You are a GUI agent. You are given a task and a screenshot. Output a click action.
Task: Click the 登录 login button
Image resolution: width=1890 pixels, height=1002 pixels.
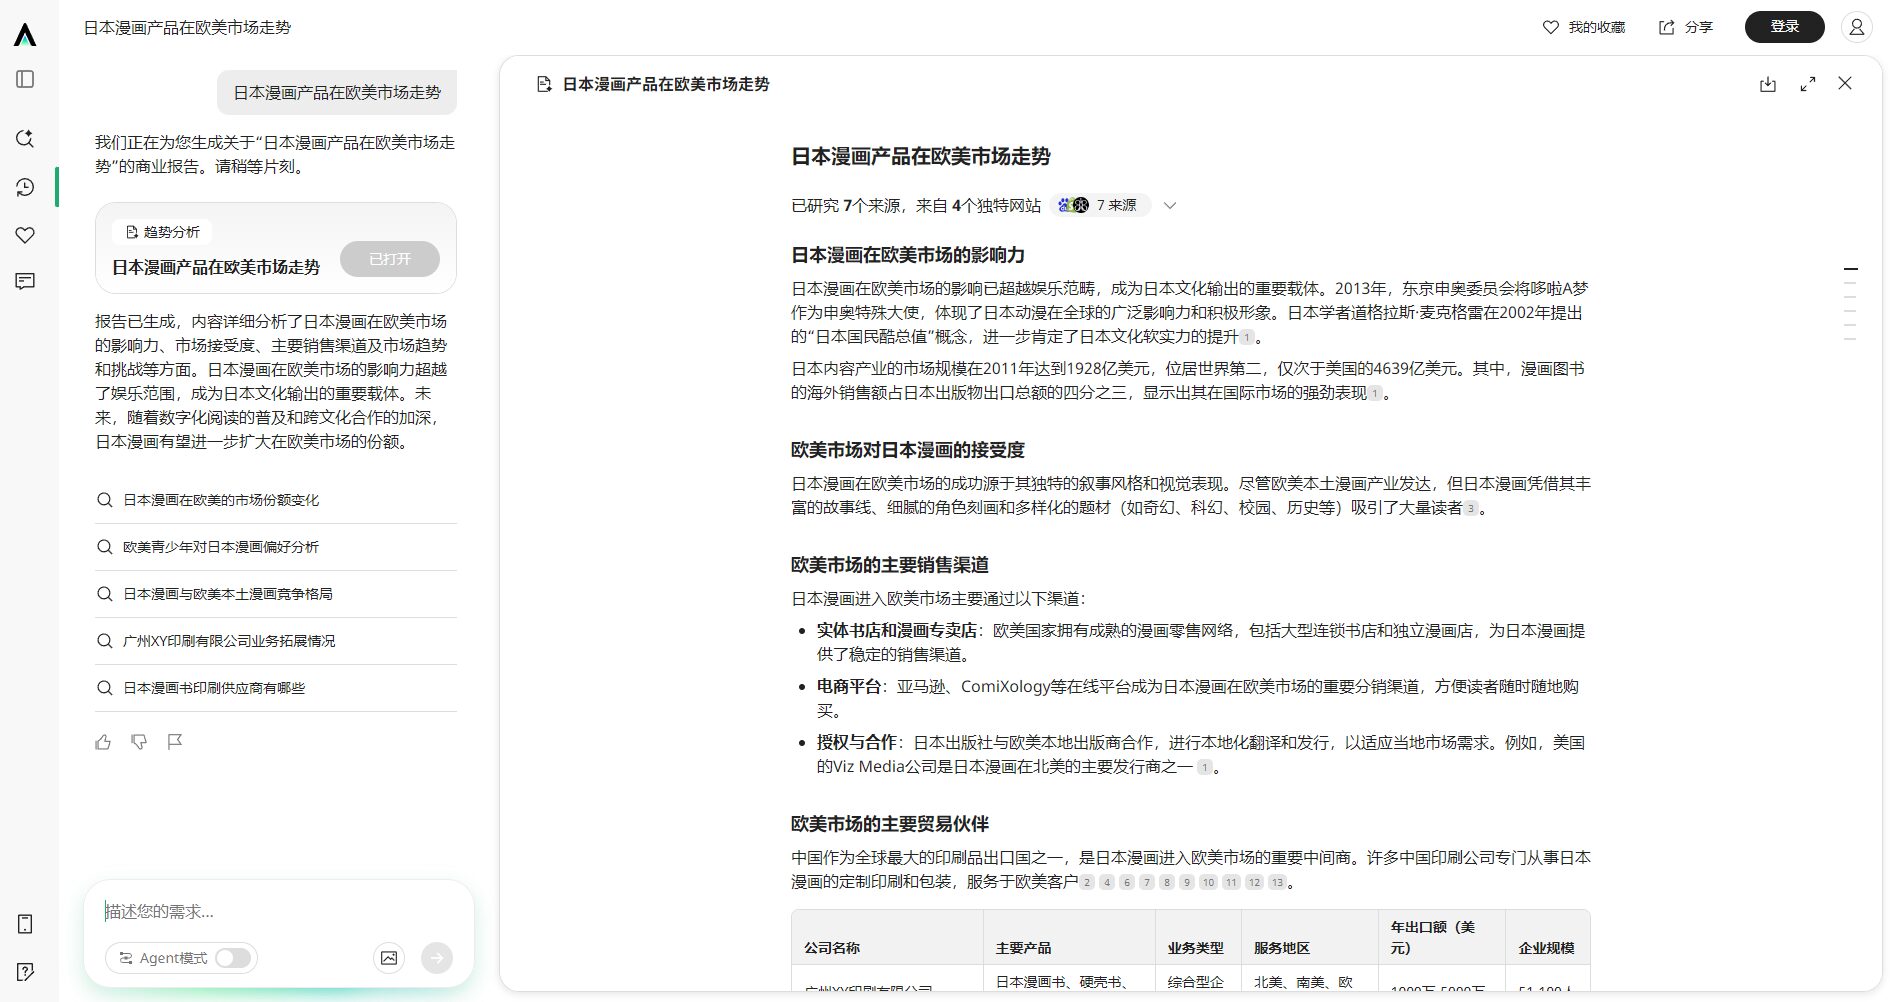1784,27
